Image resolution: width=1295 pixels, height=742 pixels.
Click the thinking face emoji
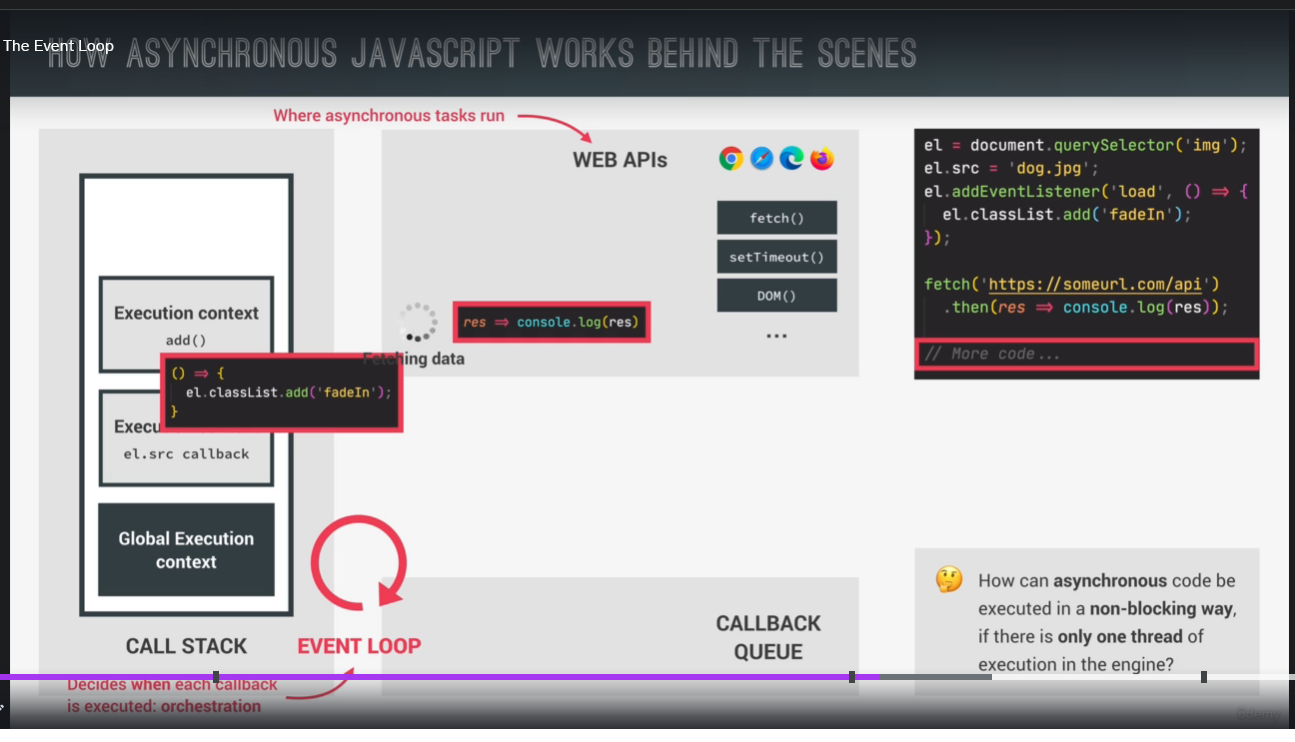click(948, 579)
